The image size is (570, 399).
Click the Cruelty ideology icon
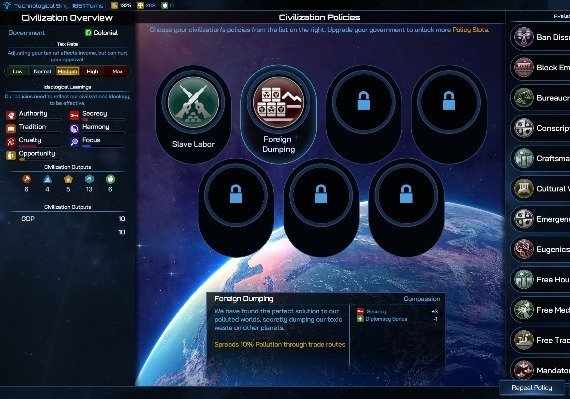pos(11,142)
